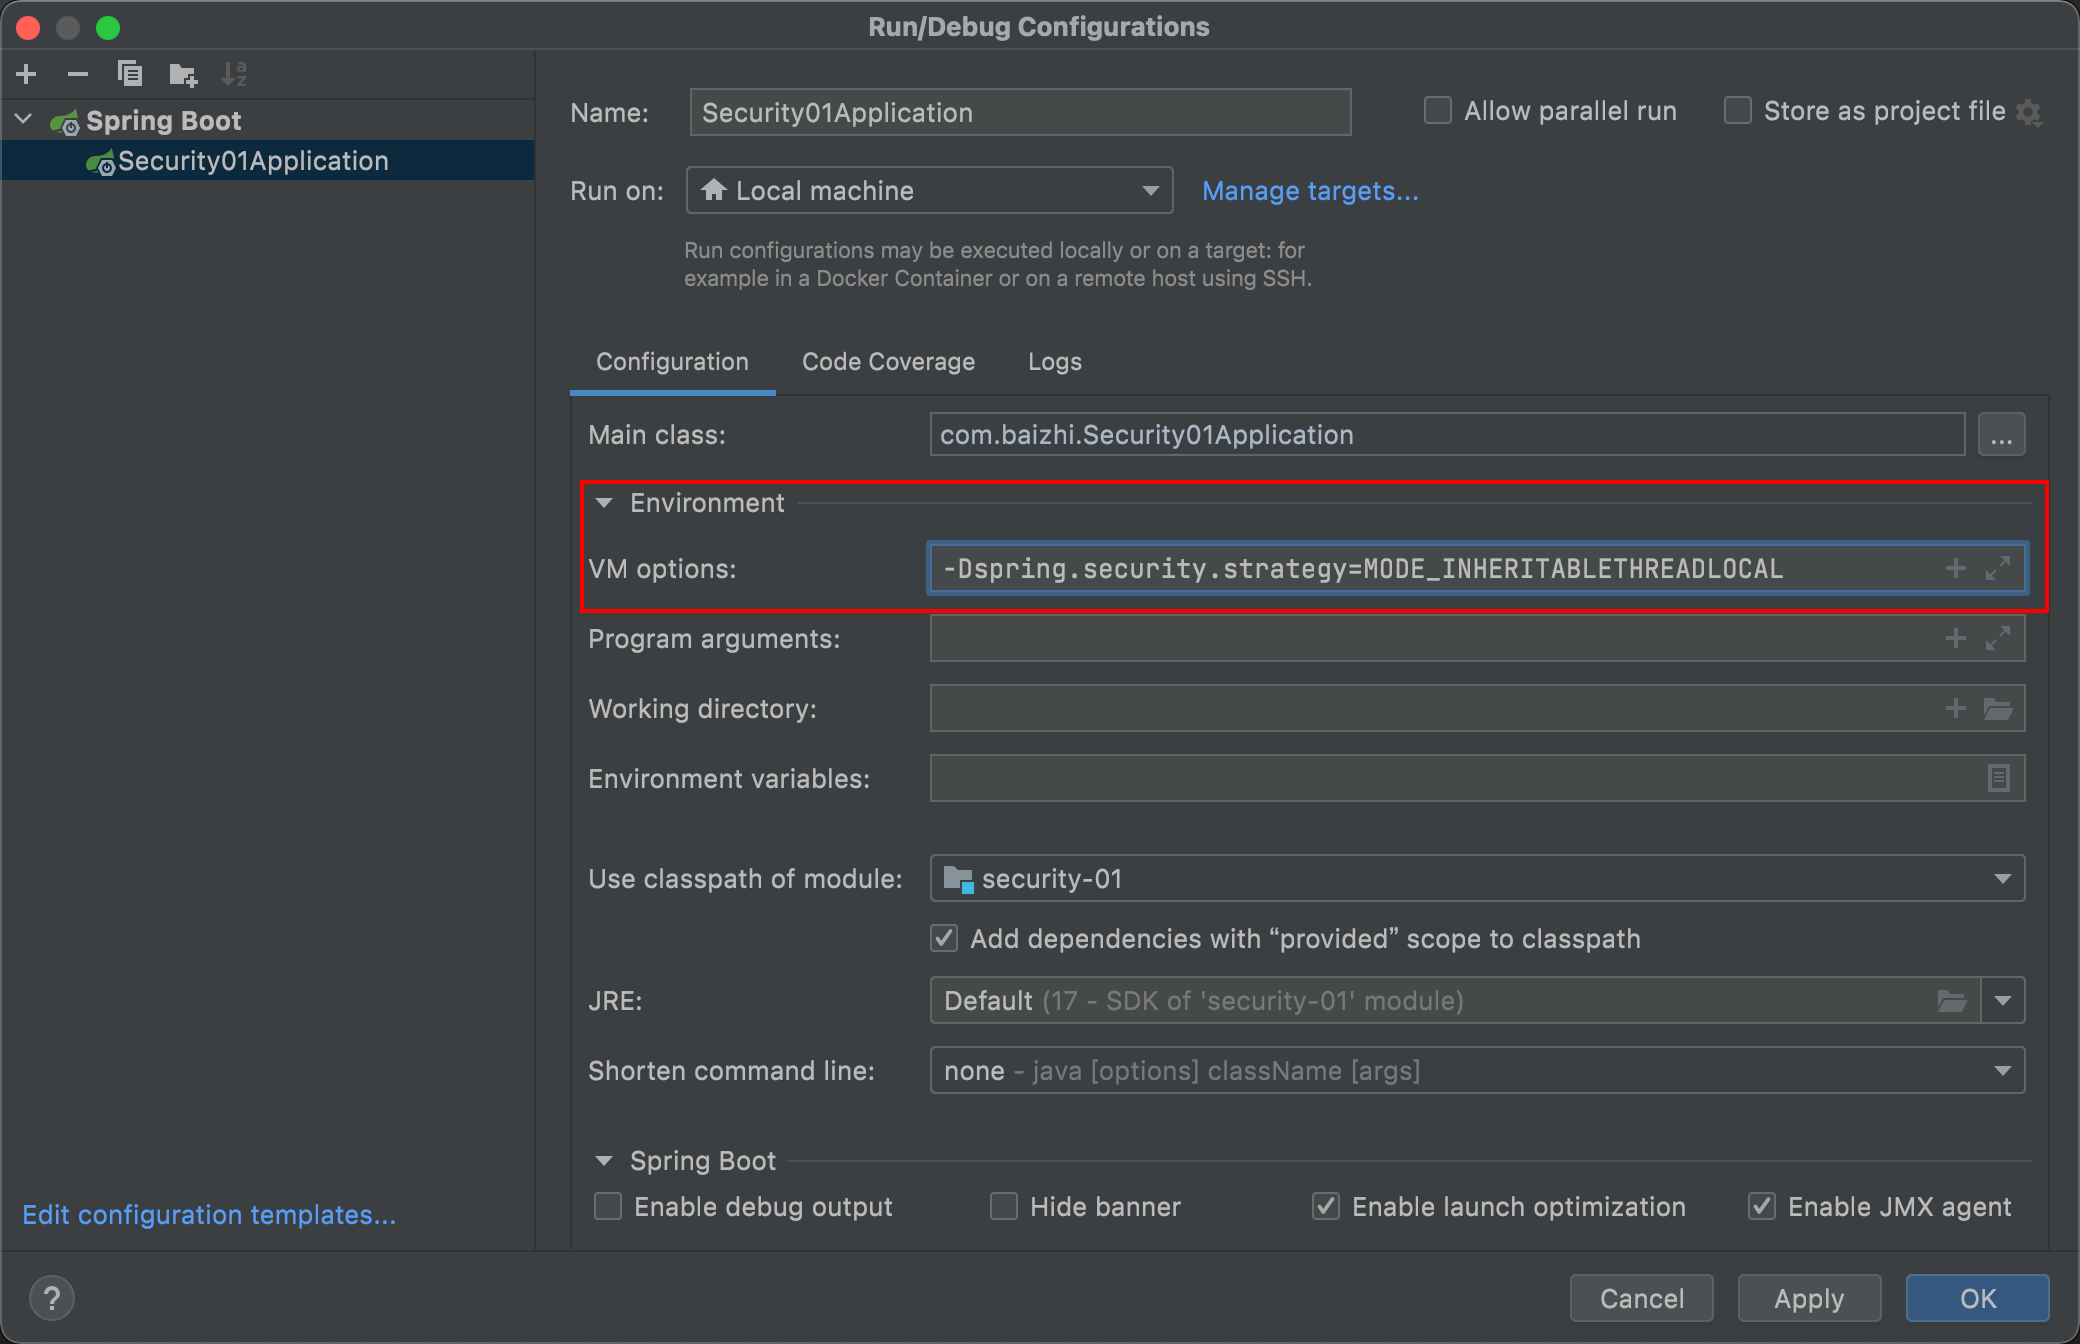
Task: Click the Remove Configuration minus icon
Action: point(78,74)
